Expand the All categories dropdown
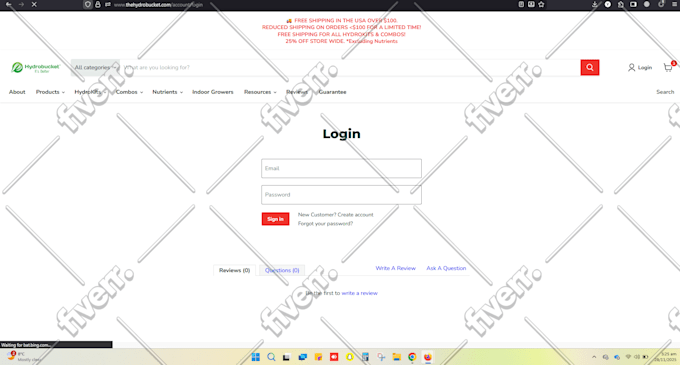 pos(95,68)
